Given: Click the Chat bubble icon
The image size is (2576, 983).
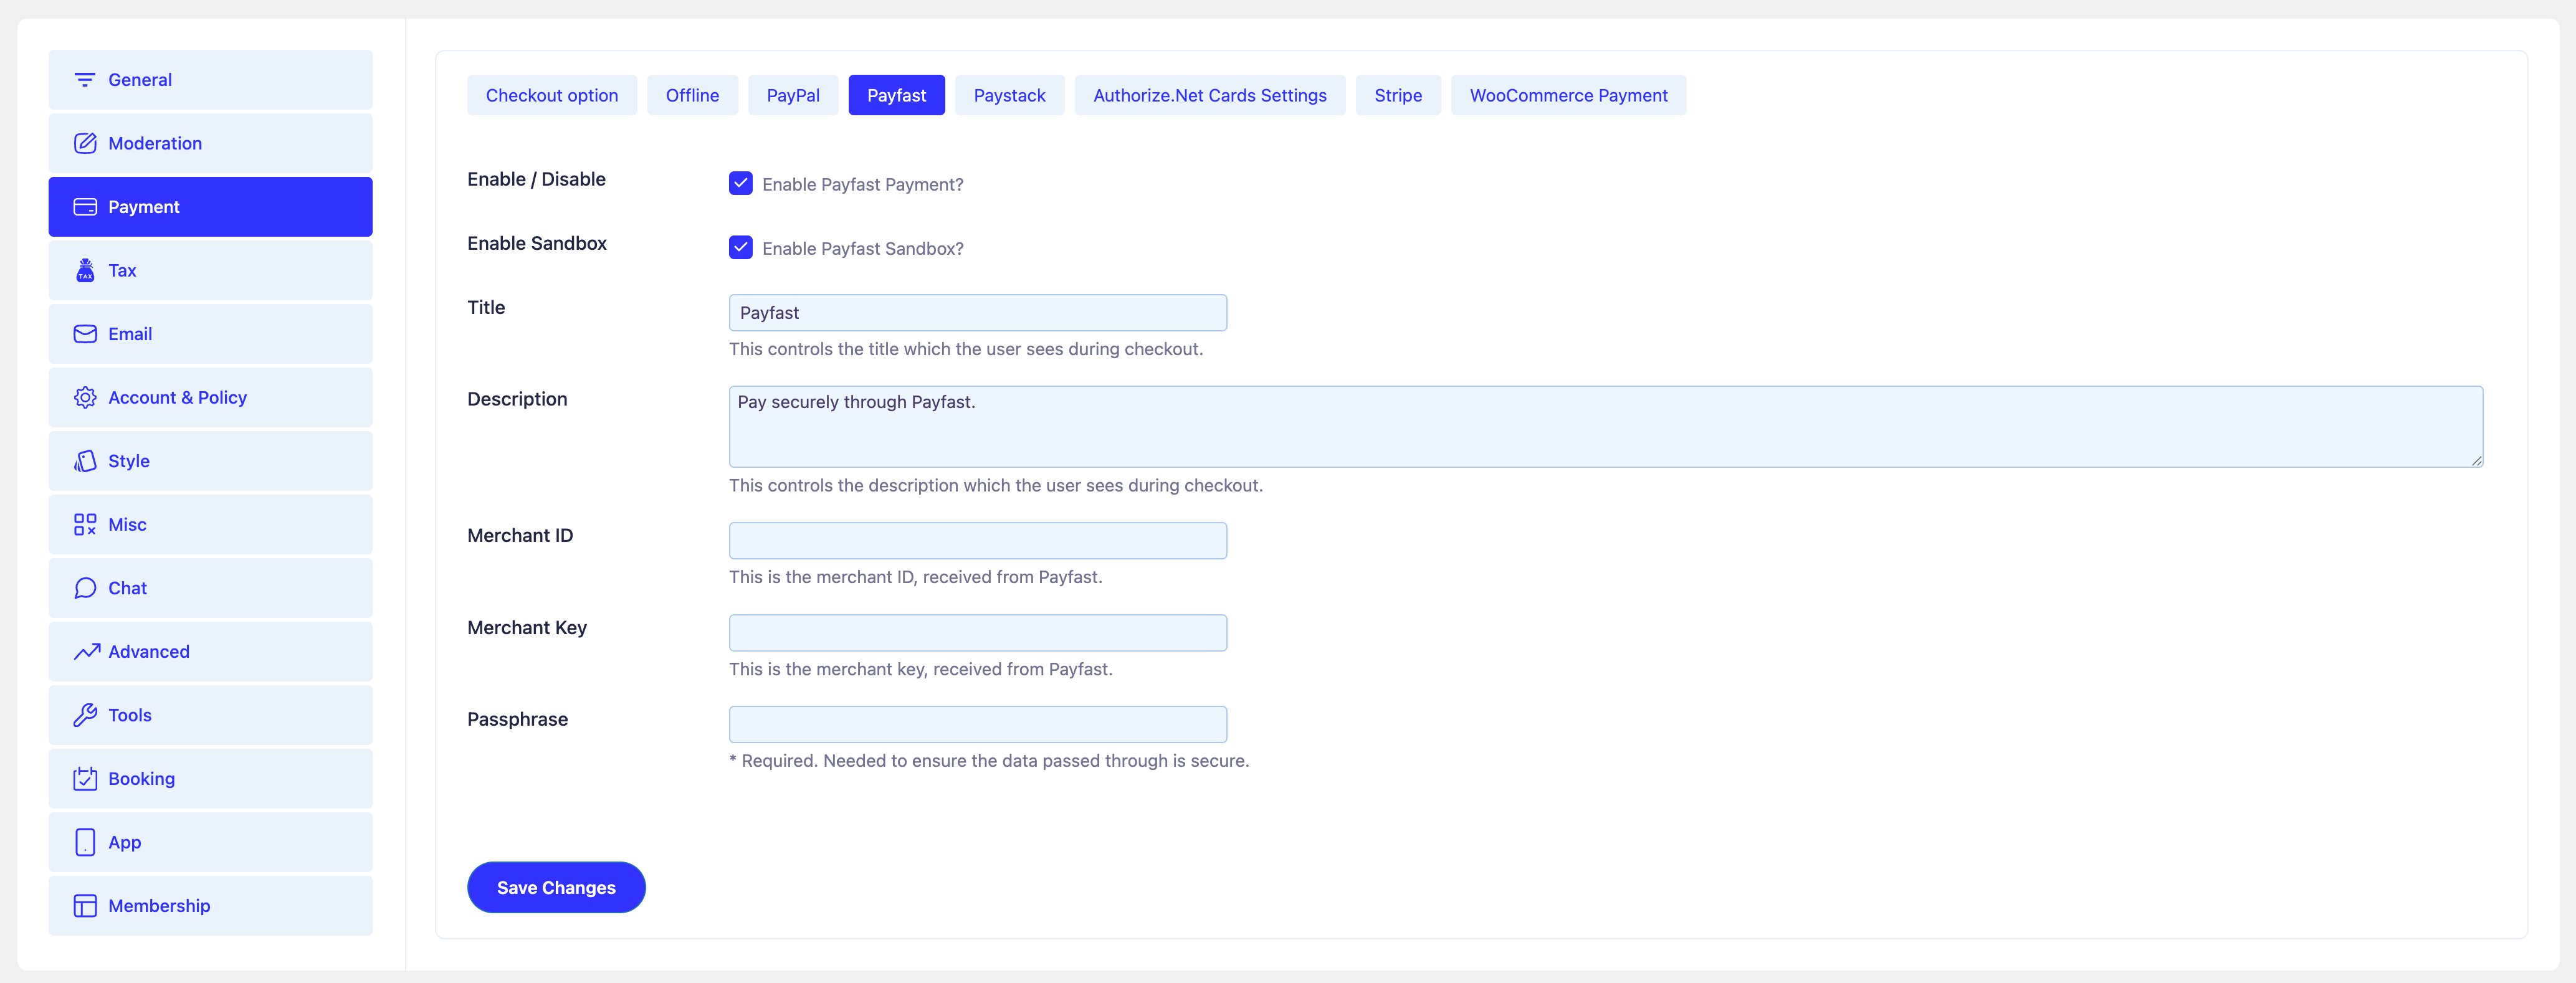Looking at the screenshot, I should click(x=85, y=588).
